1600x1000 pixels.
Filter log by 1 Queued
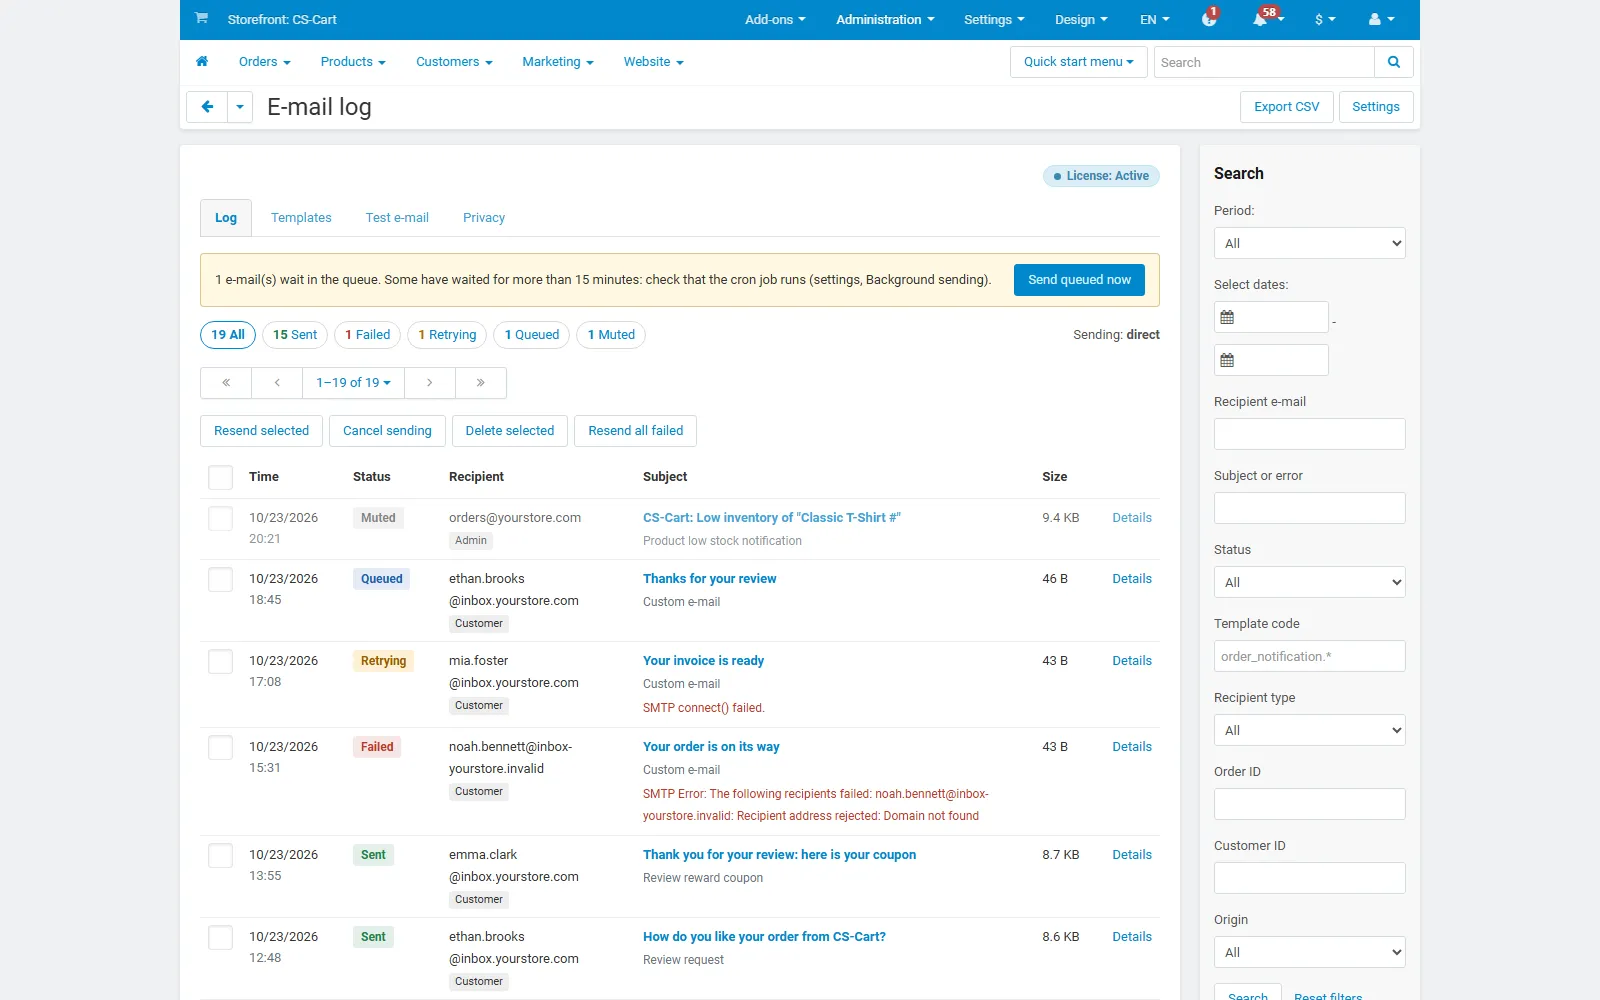point(532,335)
